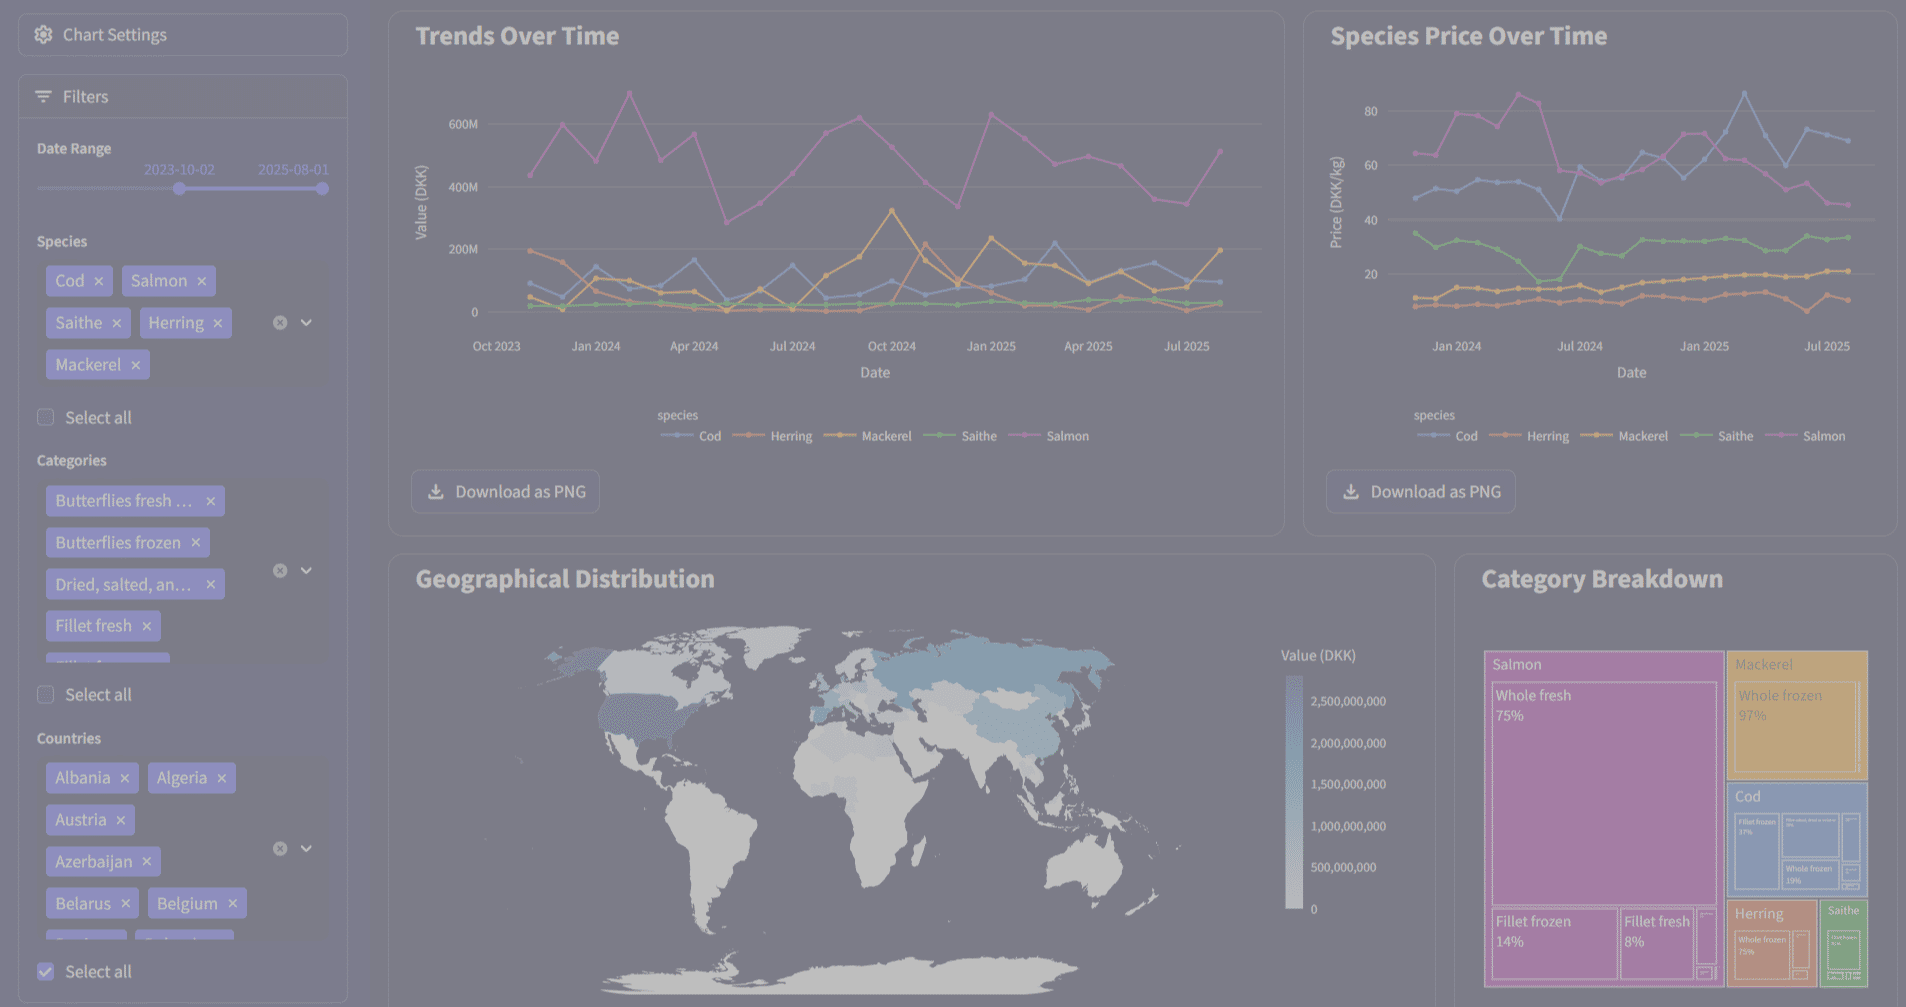1906x1007 pixels.
Task: Click the Chart Settings gear icon
Action: [43, 35]
